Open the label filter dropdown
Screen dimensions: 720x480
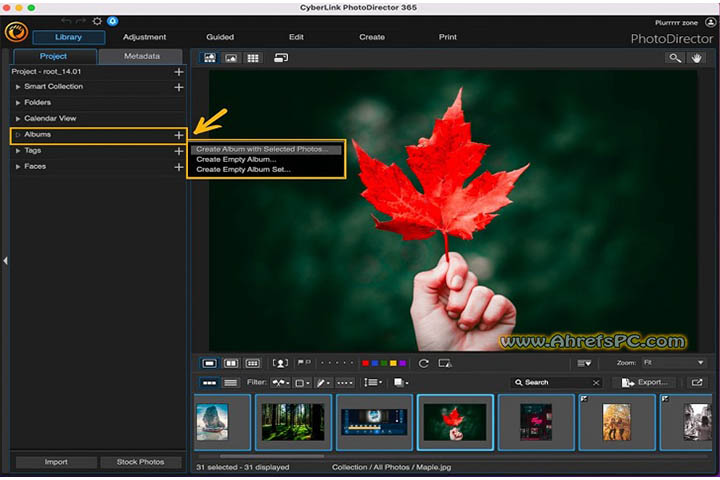(302, 383)
